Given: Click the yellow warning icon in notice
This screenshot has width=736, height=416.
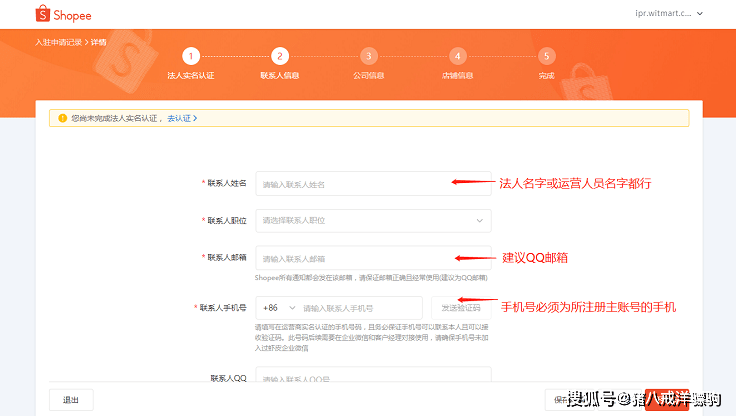Looking at the screenshot, I should click(x=62, y=118).
